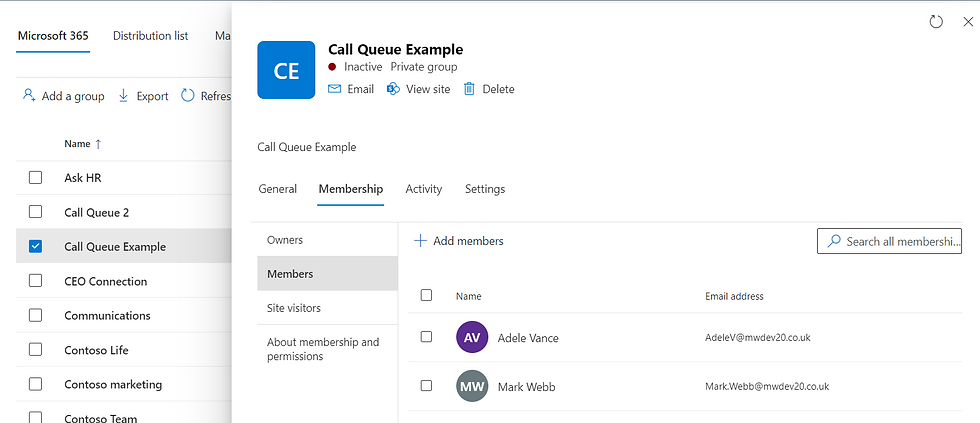Viewport: 980px width, 423px height.
Task: Open the General tab
Action: click(278, 189)
